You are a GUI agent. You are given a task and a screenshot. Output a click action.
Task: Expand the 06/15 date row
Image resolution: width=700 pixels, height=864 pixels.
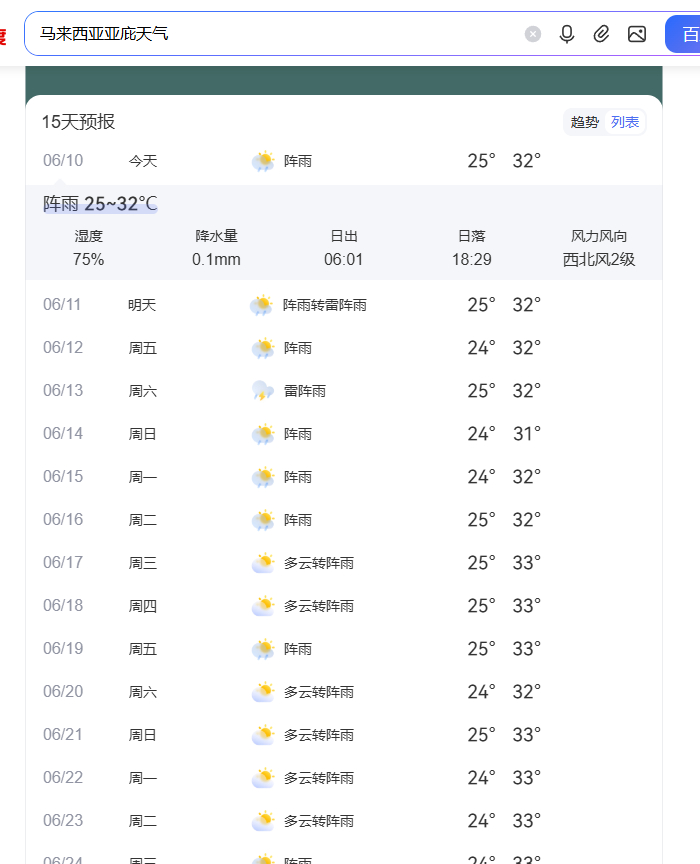[344, 477]
